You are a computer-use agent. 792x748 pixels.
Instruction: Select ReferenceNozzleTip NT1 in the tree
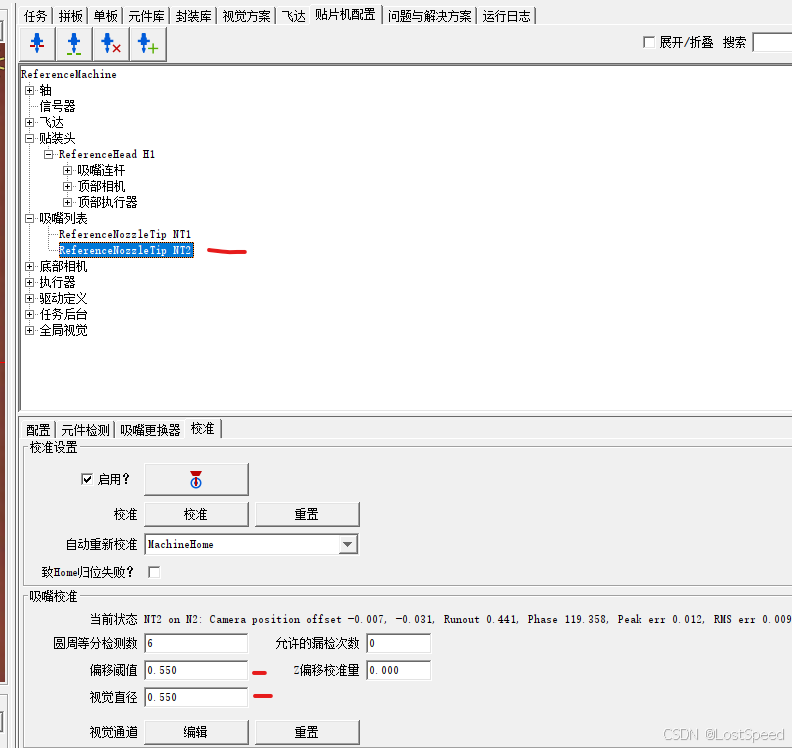coord(125,234)
